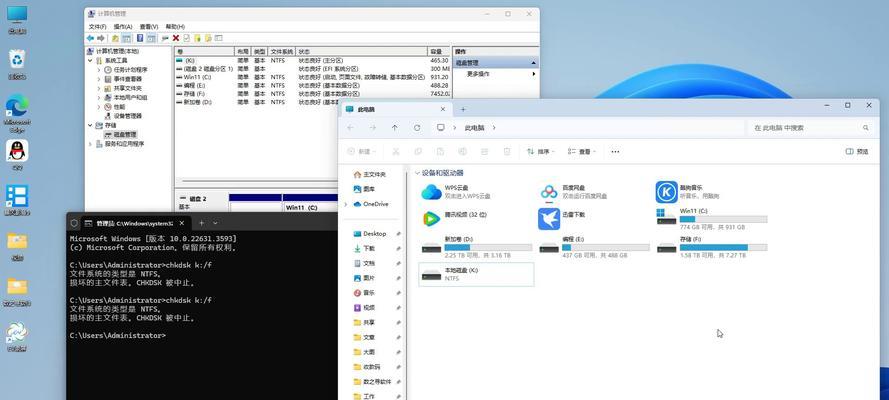The image size is (889, 400).
Task: Expand OneDrive in Explorer sidebar
Action: coord(346,204)
